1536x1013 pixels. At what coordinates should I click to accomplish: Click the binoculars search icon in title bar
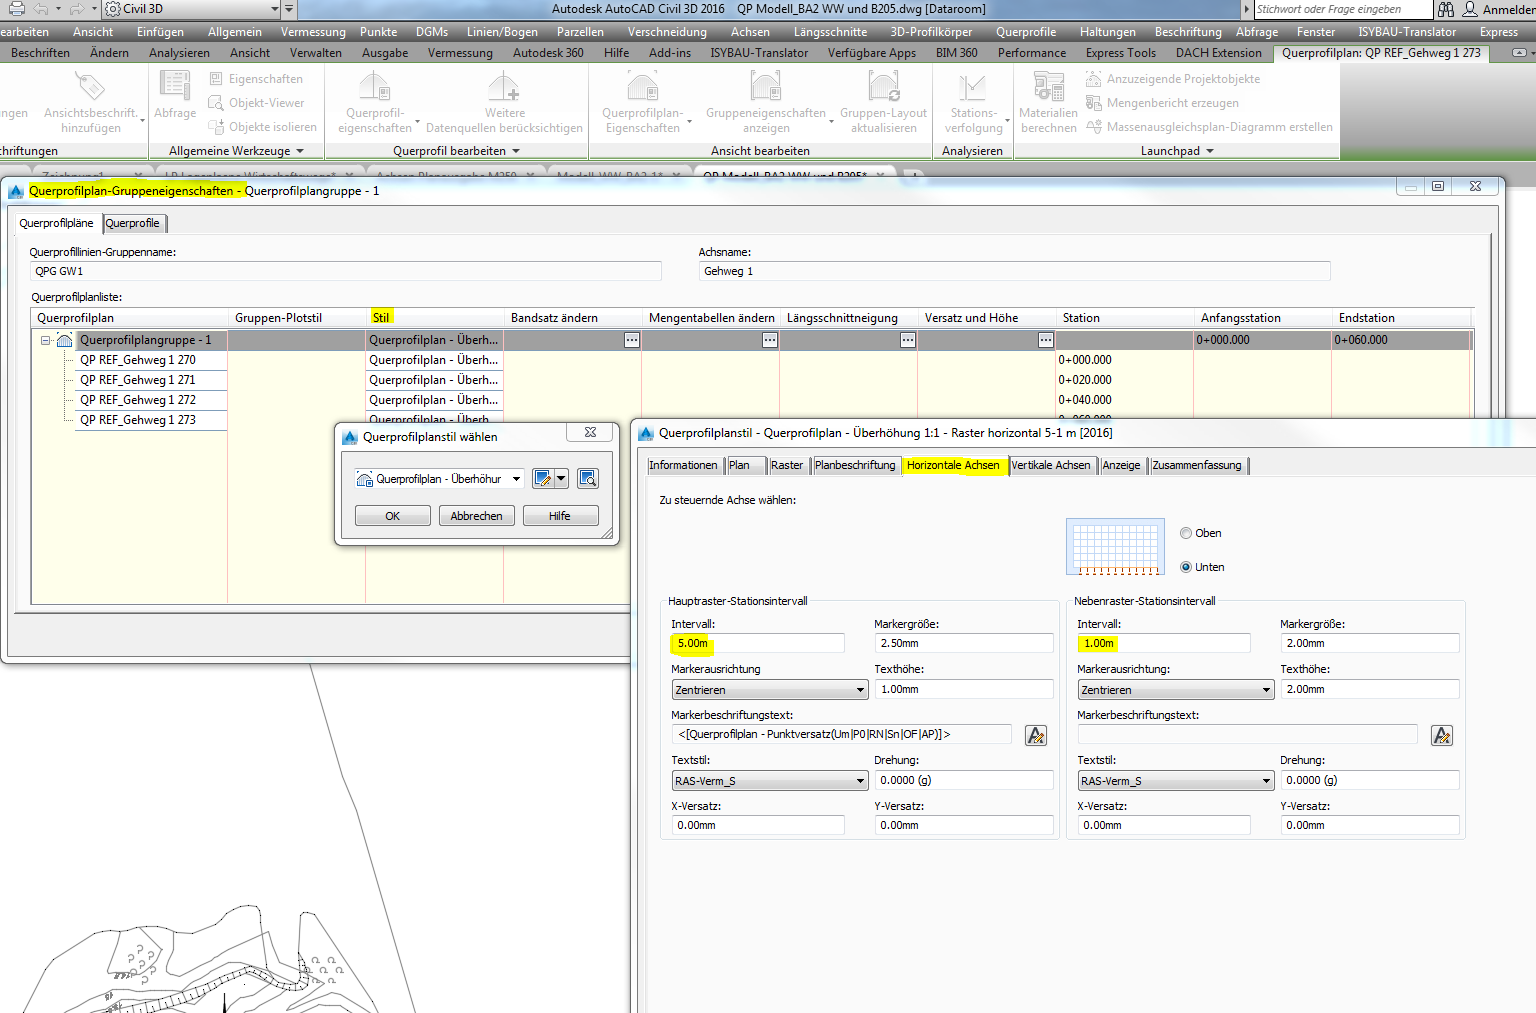(1446, 9)
